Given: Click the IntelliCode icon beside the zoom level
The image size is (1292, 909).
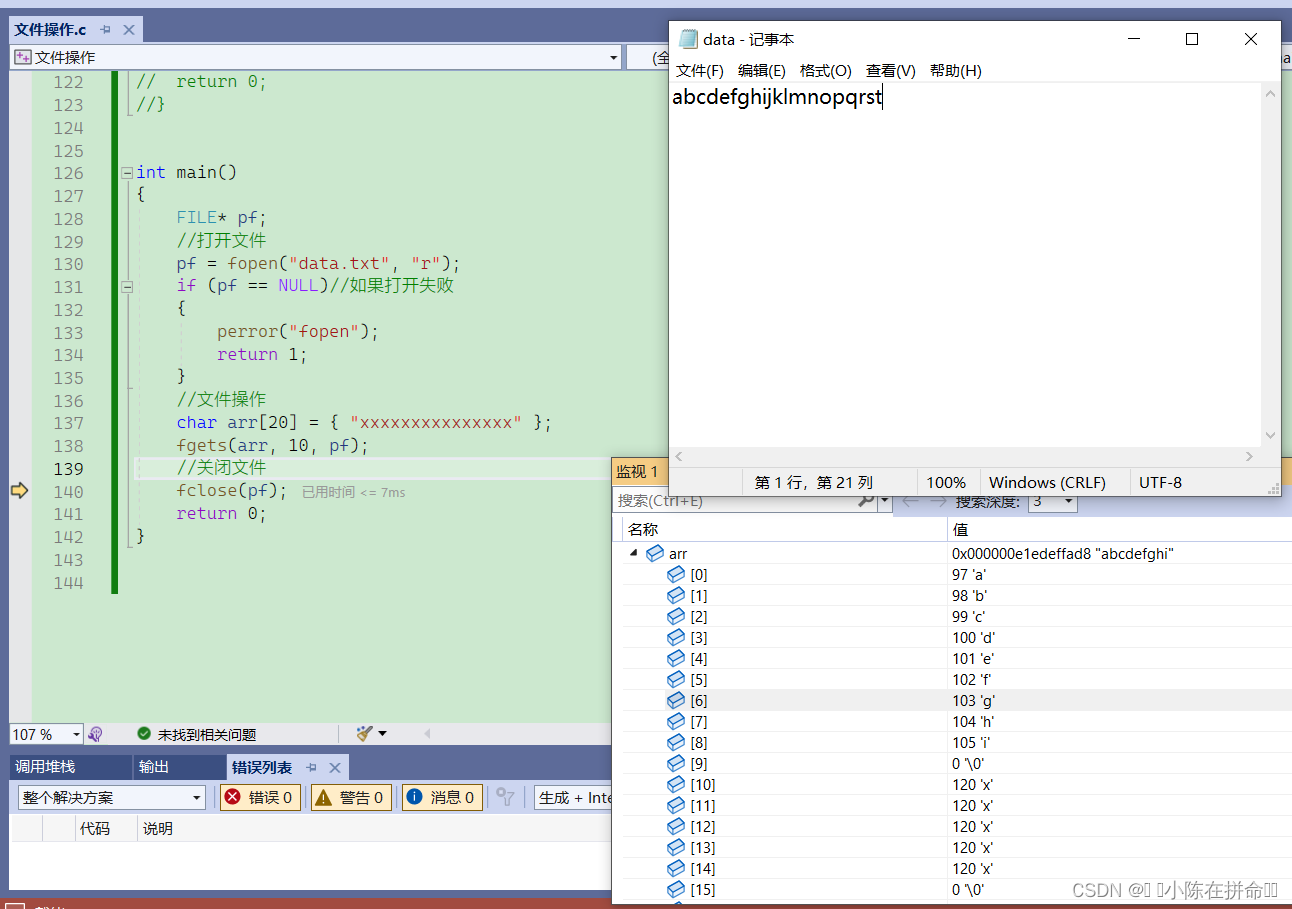Looking at the screenshot, I should tap(96, 734).
